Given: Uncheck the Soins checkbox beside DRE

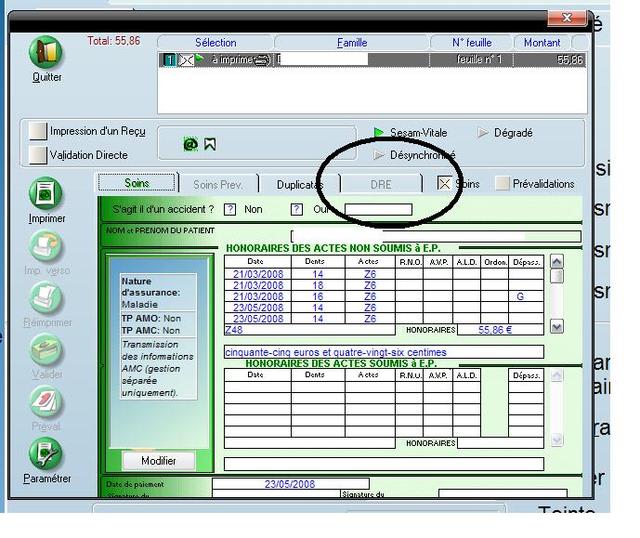Looking at the screenshot, I should click(x=444, y=184).
